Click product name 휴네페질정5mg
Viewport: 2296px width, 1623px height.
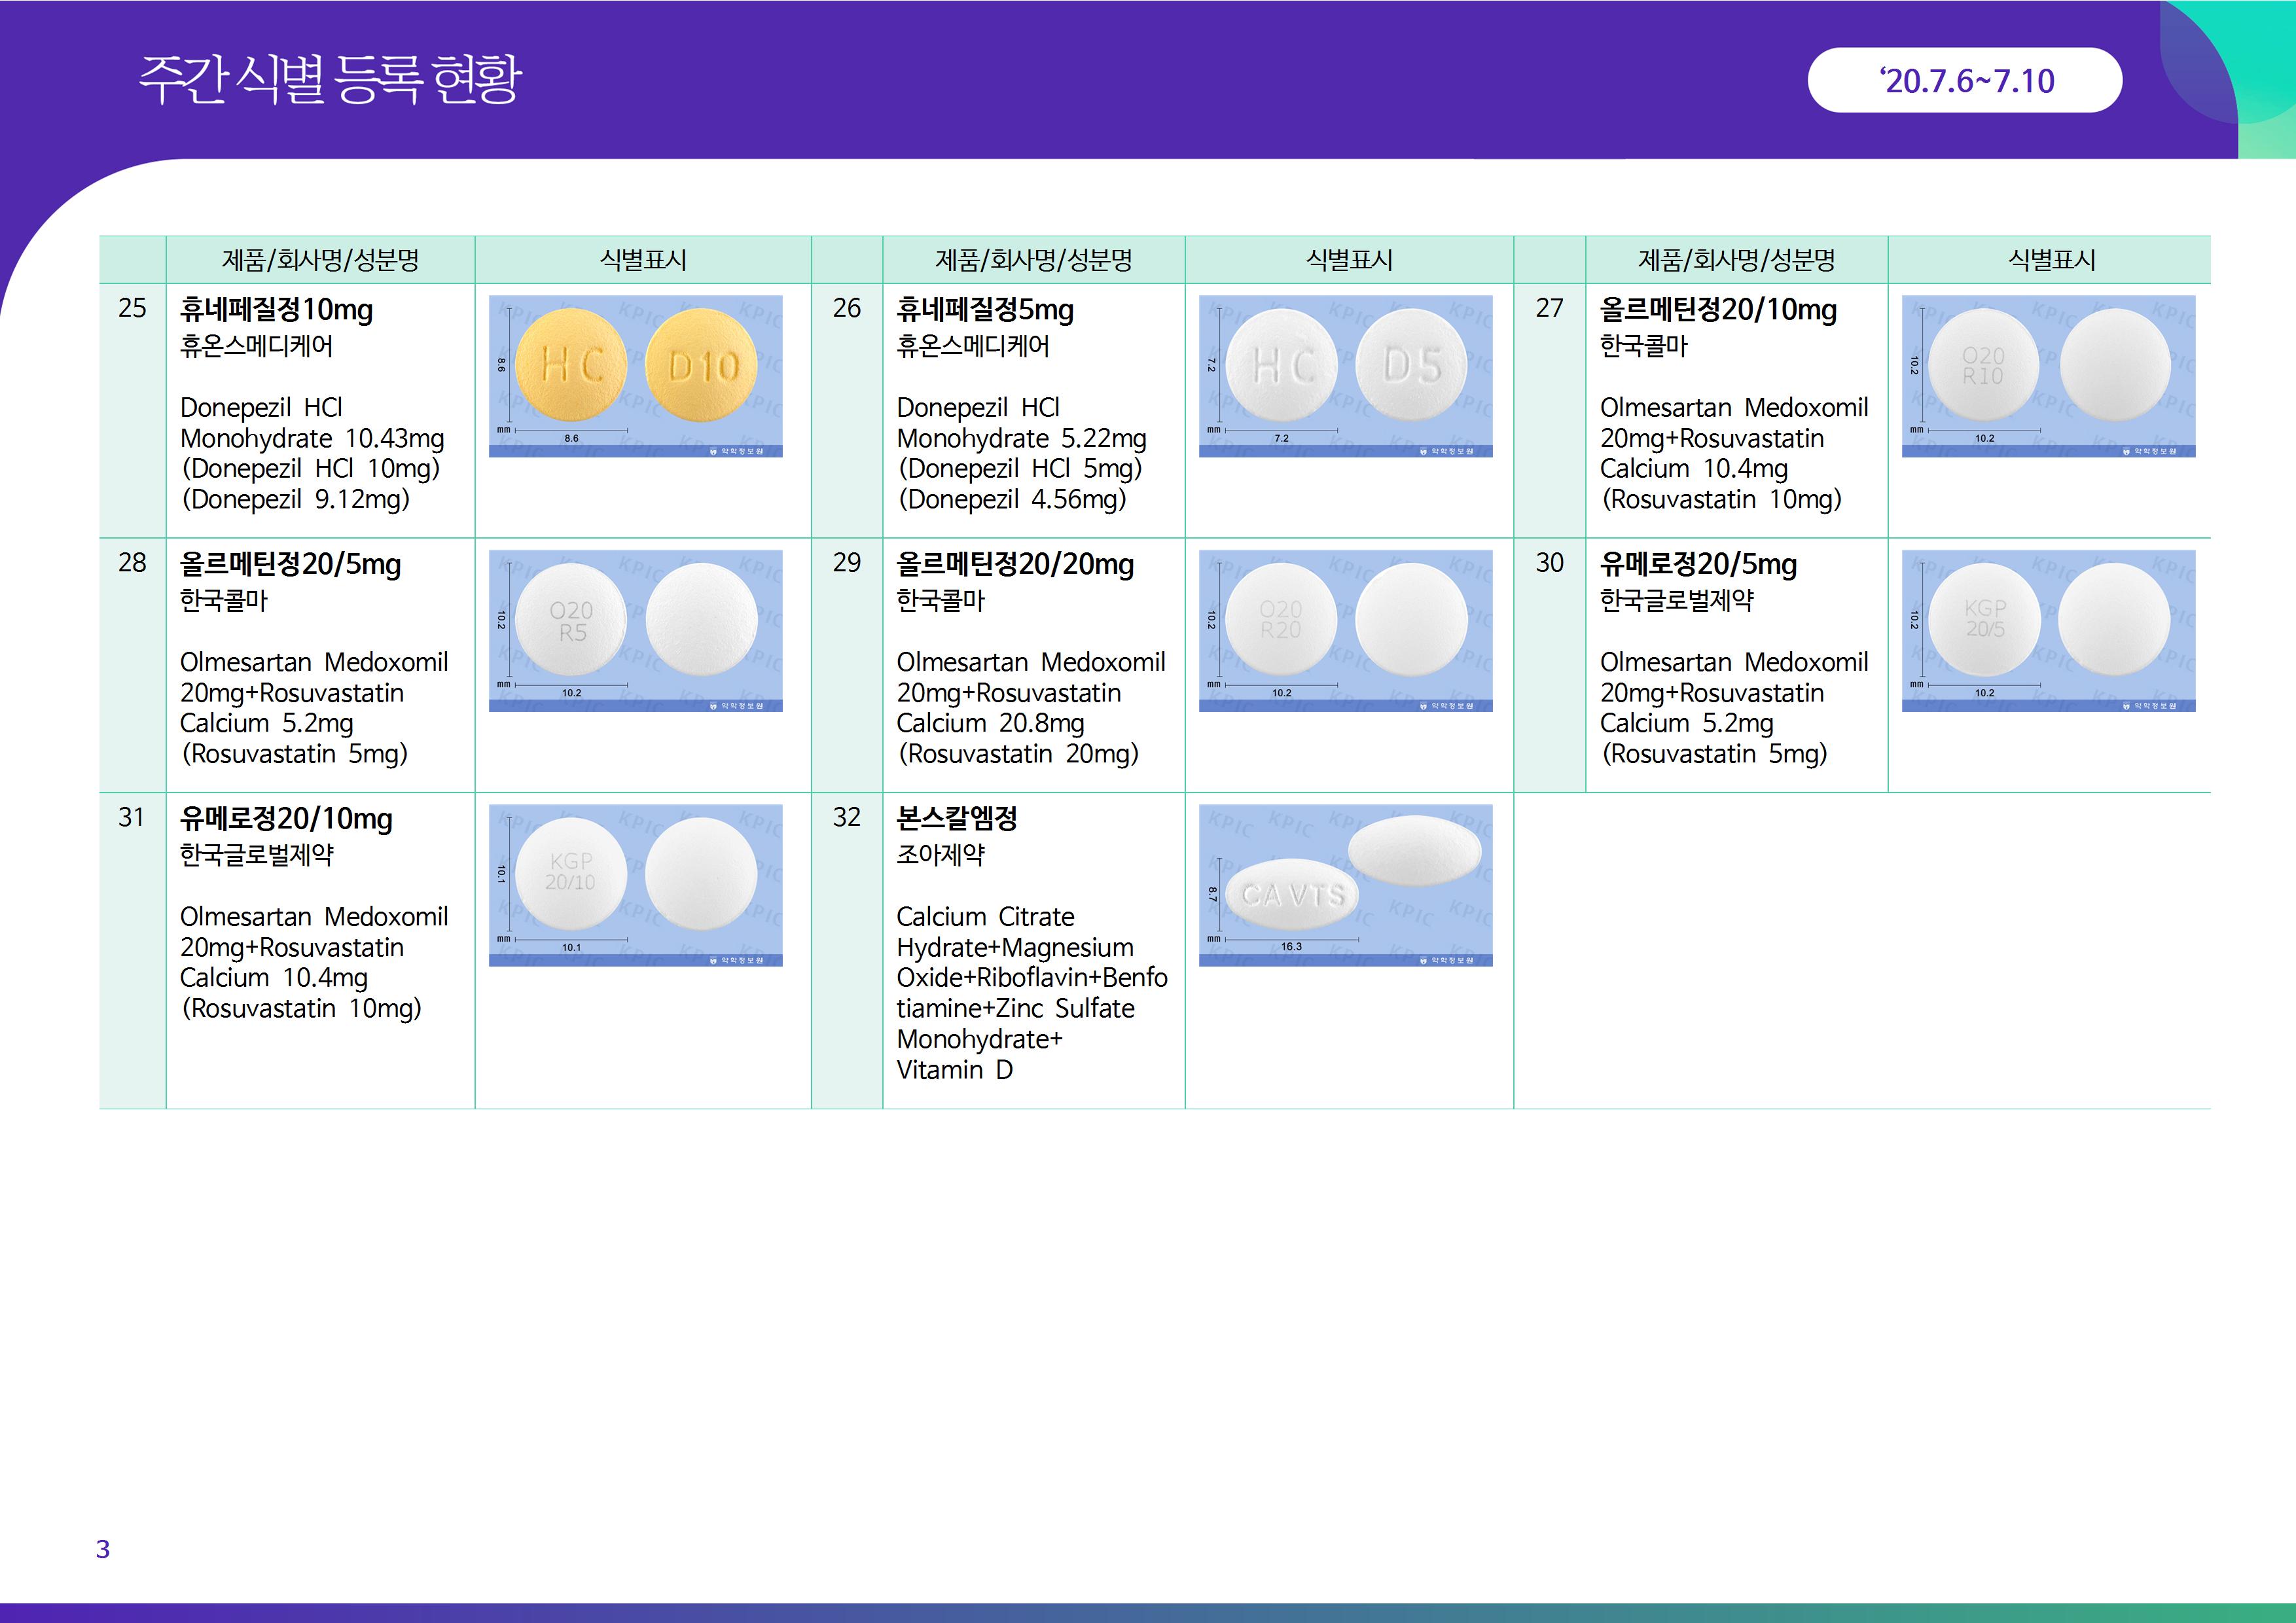[984, 310]
